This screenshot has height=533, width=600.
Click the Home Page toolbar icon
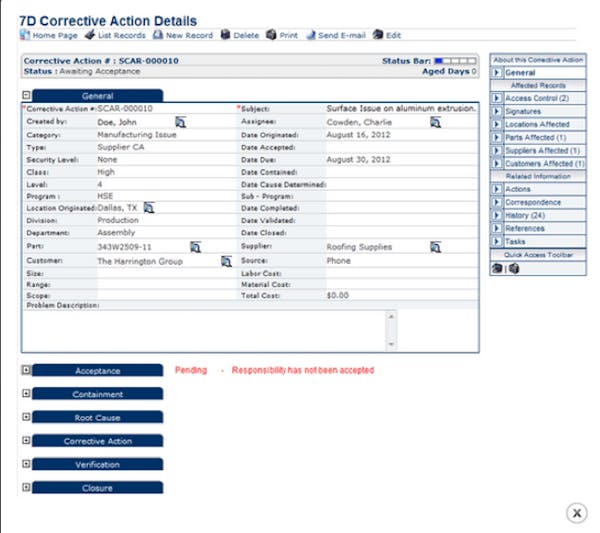25,35
